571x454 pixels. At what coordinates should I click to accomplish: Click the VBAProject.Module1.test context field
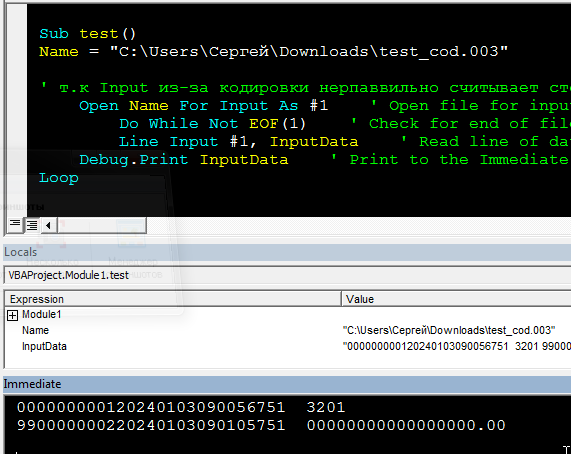pos(287,275)
